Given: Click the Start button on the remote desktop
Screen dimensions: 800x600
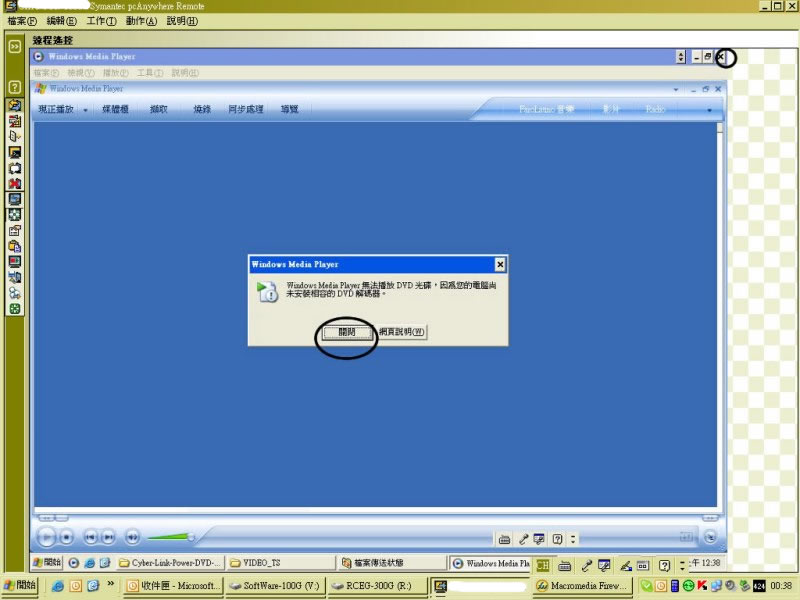Looking at the screenshot, I should [x=47, y=563].
